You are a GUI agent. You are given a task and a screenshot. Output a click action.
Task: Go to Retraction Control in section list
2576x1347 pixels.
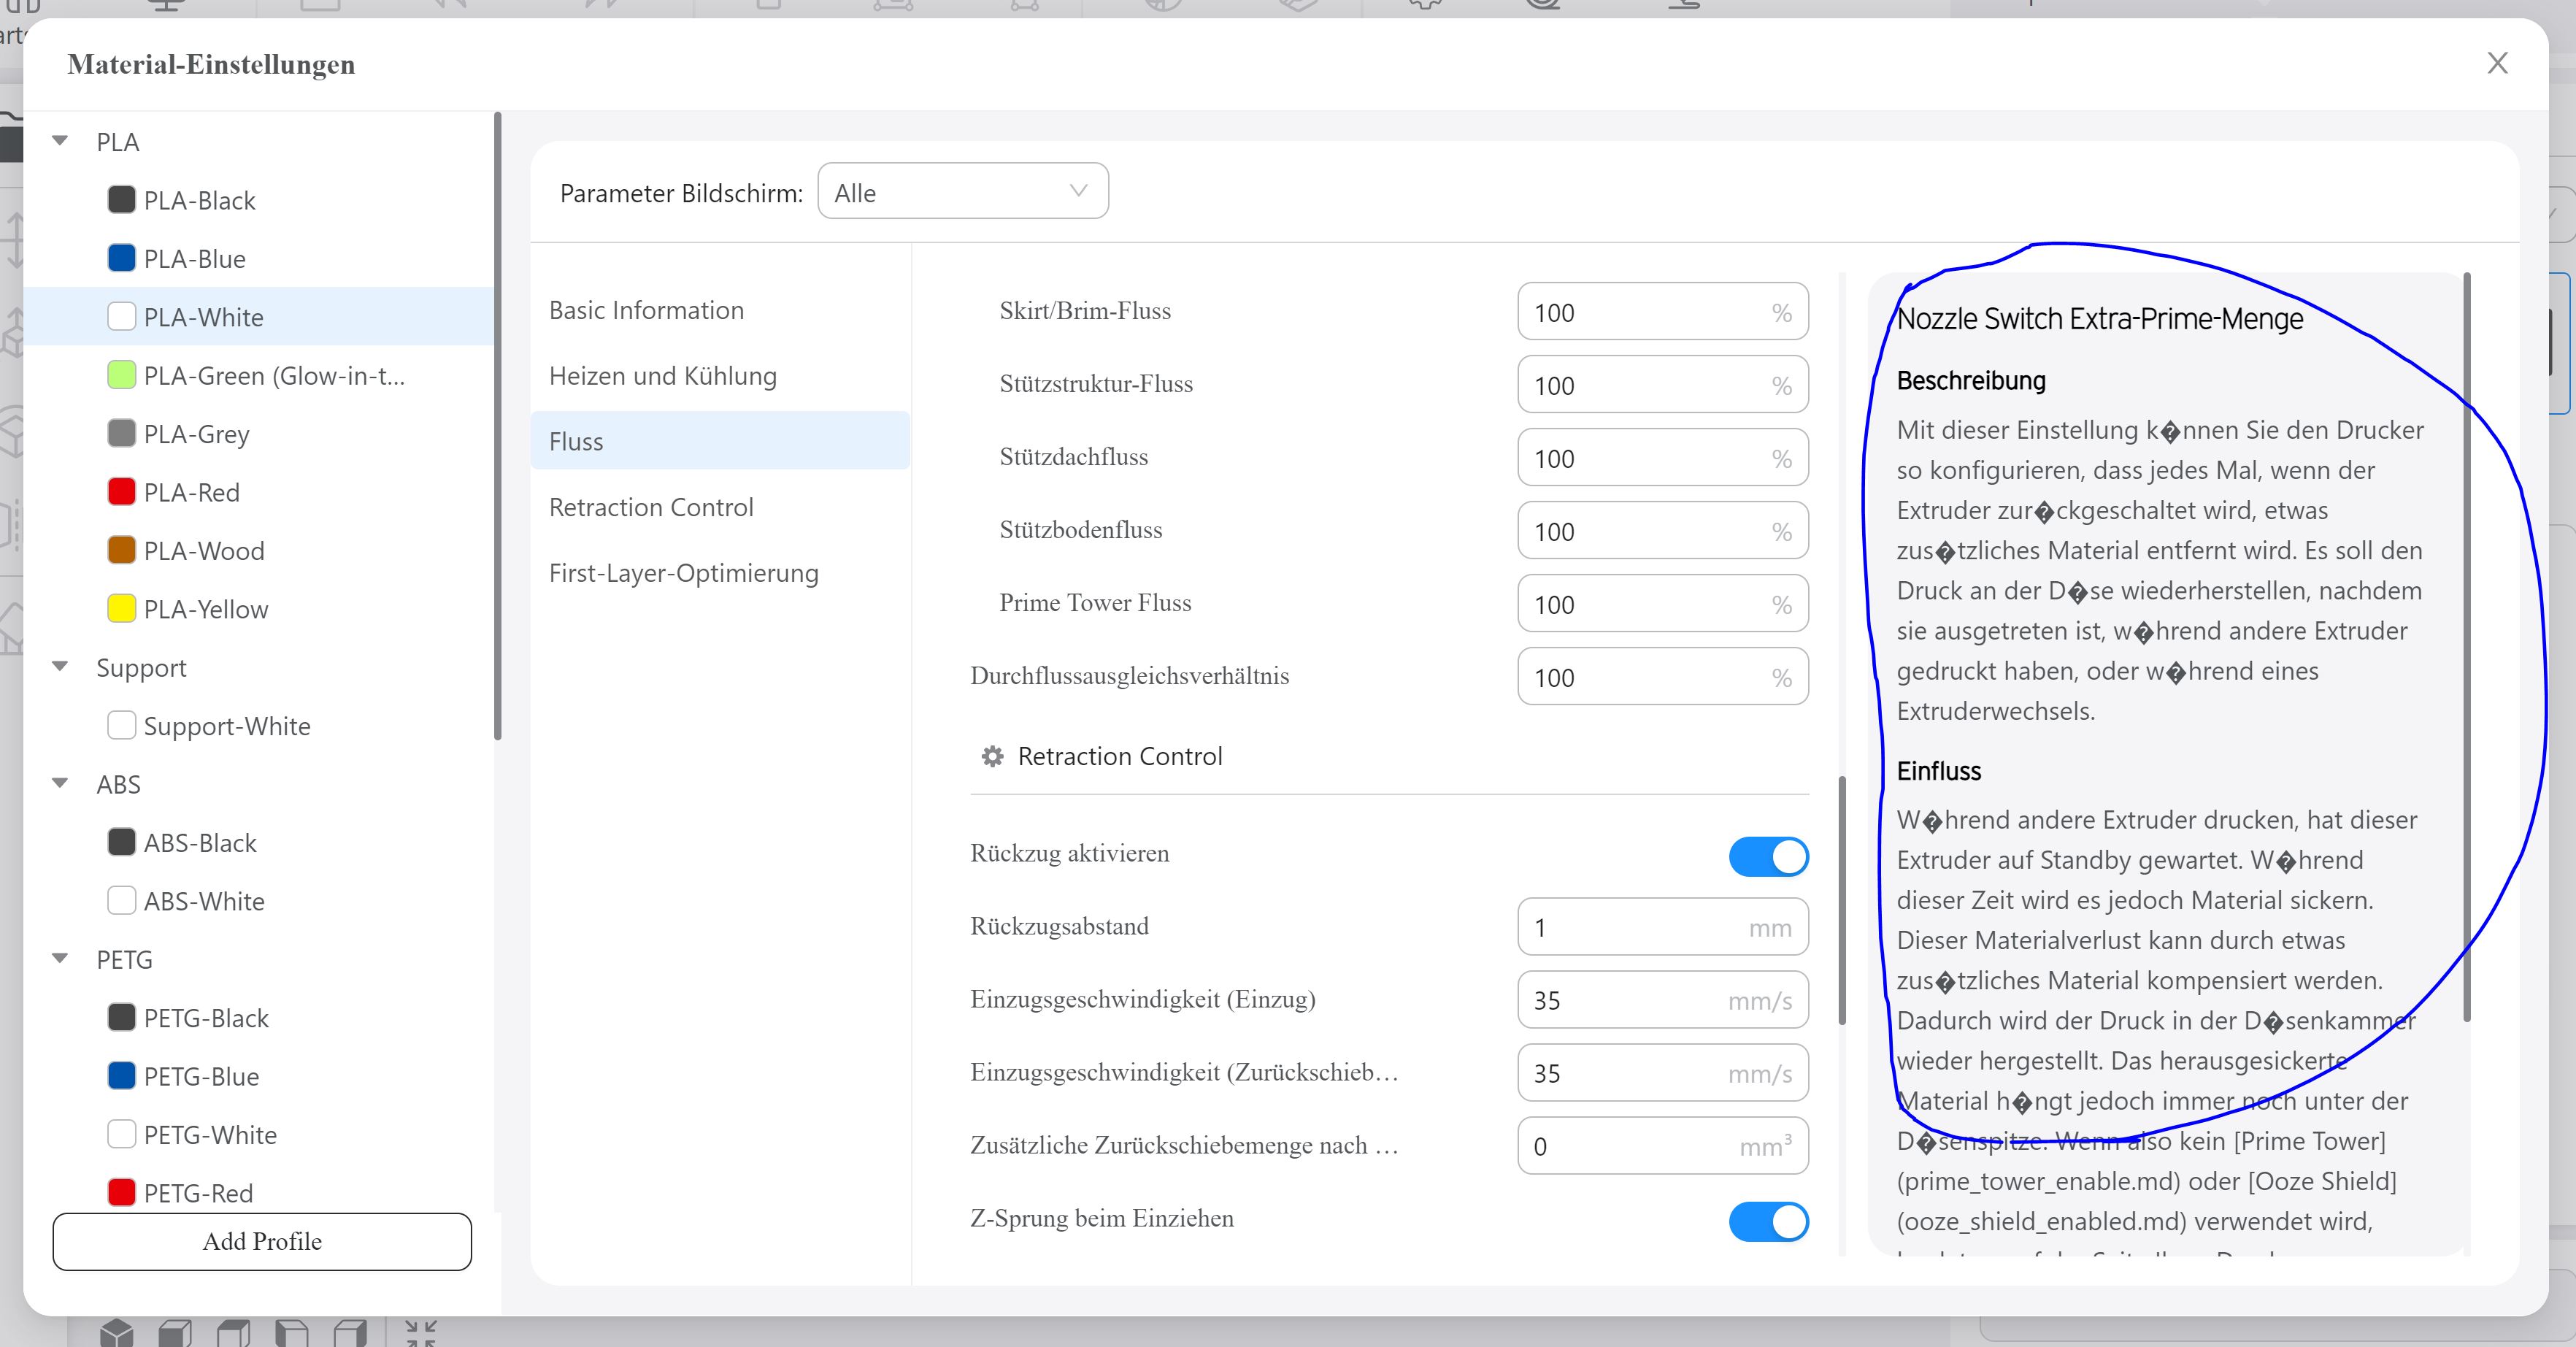tap(720, 507)
